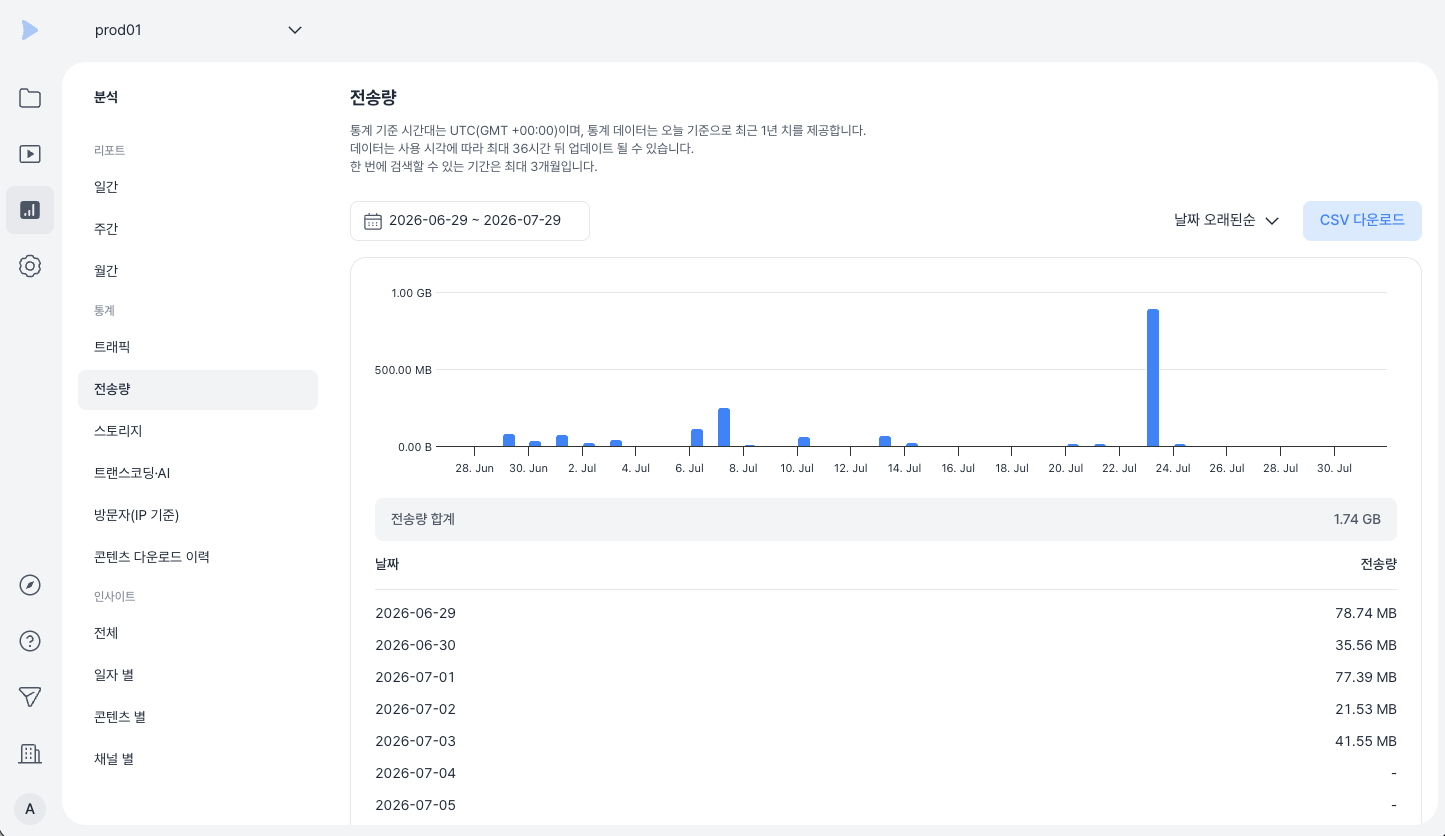Click the 전송량 column header

tap(1378, 564)
